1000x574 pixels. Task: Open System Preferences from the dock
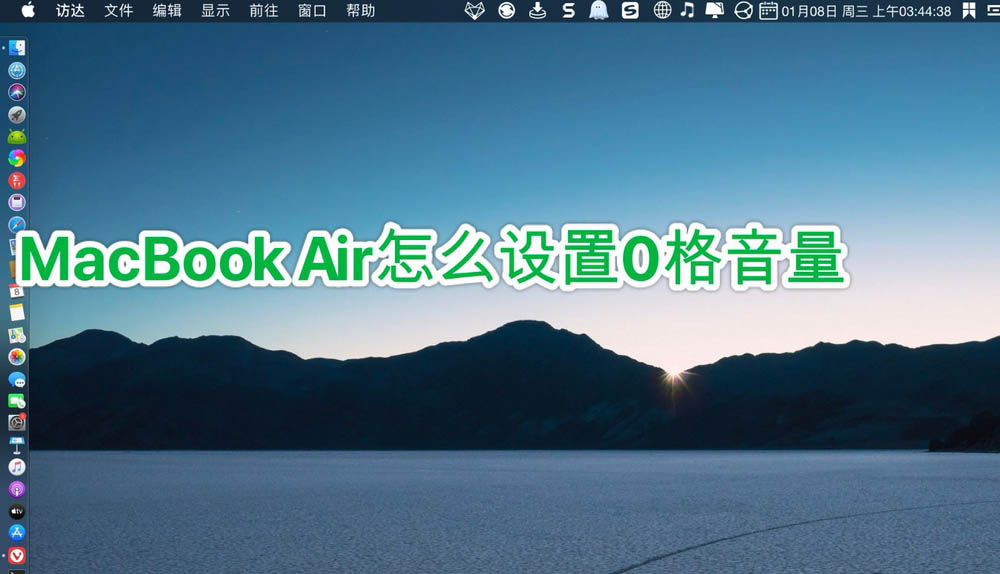17,422
